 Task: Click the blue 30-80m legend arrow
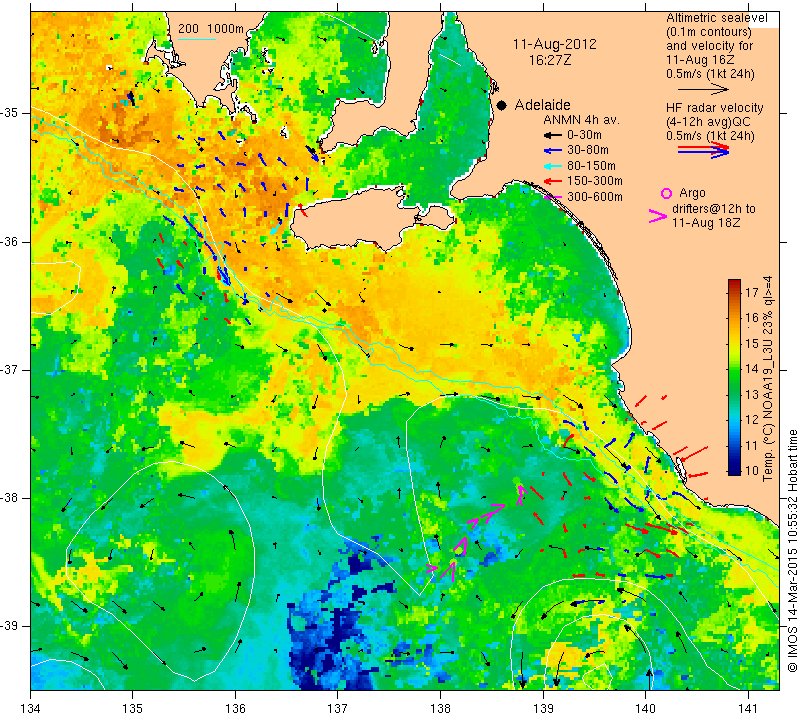point(552,151)
